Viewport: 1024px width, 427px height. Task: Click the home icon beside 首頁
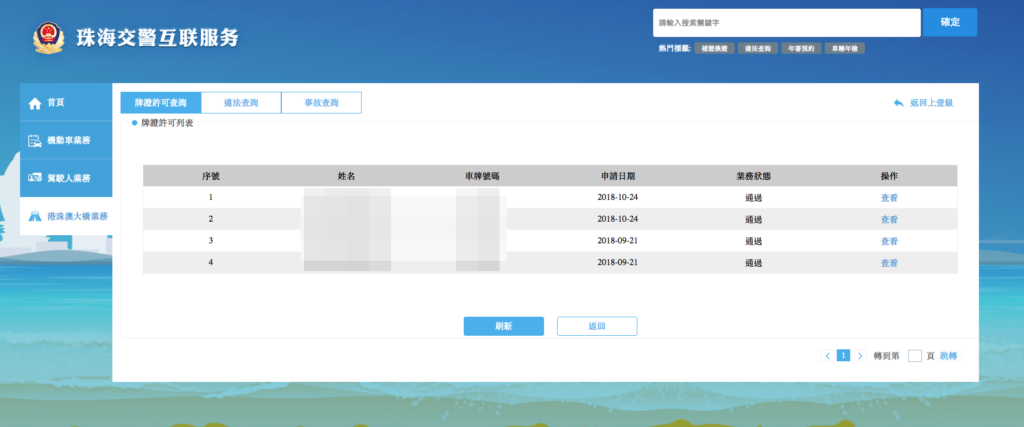click(35, 103)
